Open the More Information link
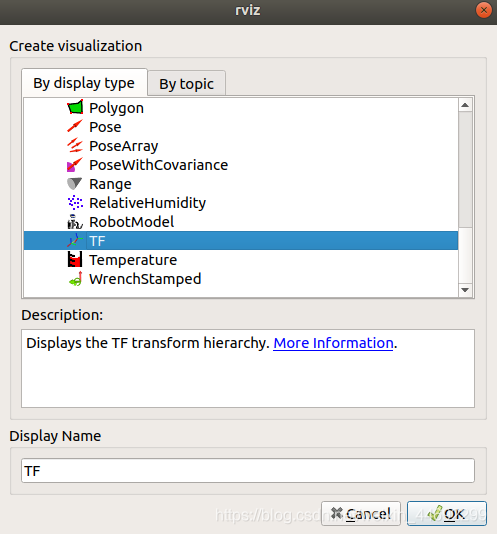The width and height of the screenshot is (497, 534). click(x=333, y=343)
